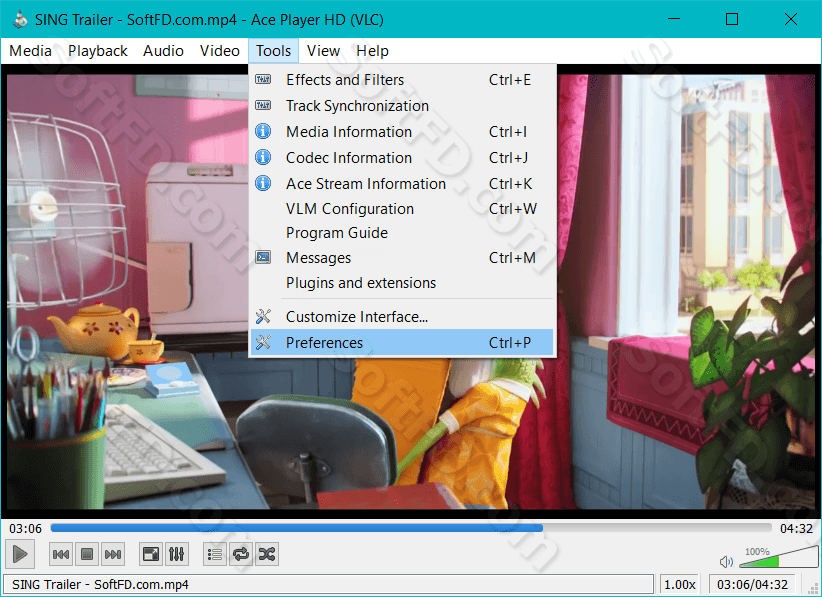Open VLM Configuration

coord(402,209)
